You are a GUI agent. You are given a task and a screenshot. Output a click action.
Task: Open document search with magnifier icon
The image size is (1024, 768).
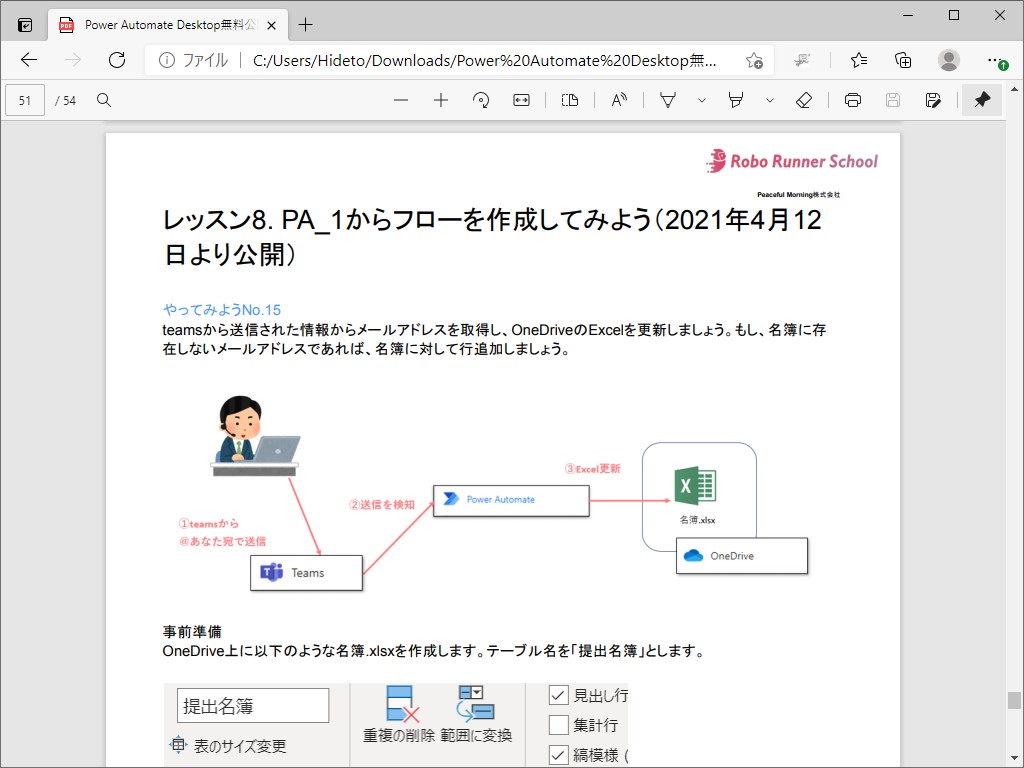point(104,100)
